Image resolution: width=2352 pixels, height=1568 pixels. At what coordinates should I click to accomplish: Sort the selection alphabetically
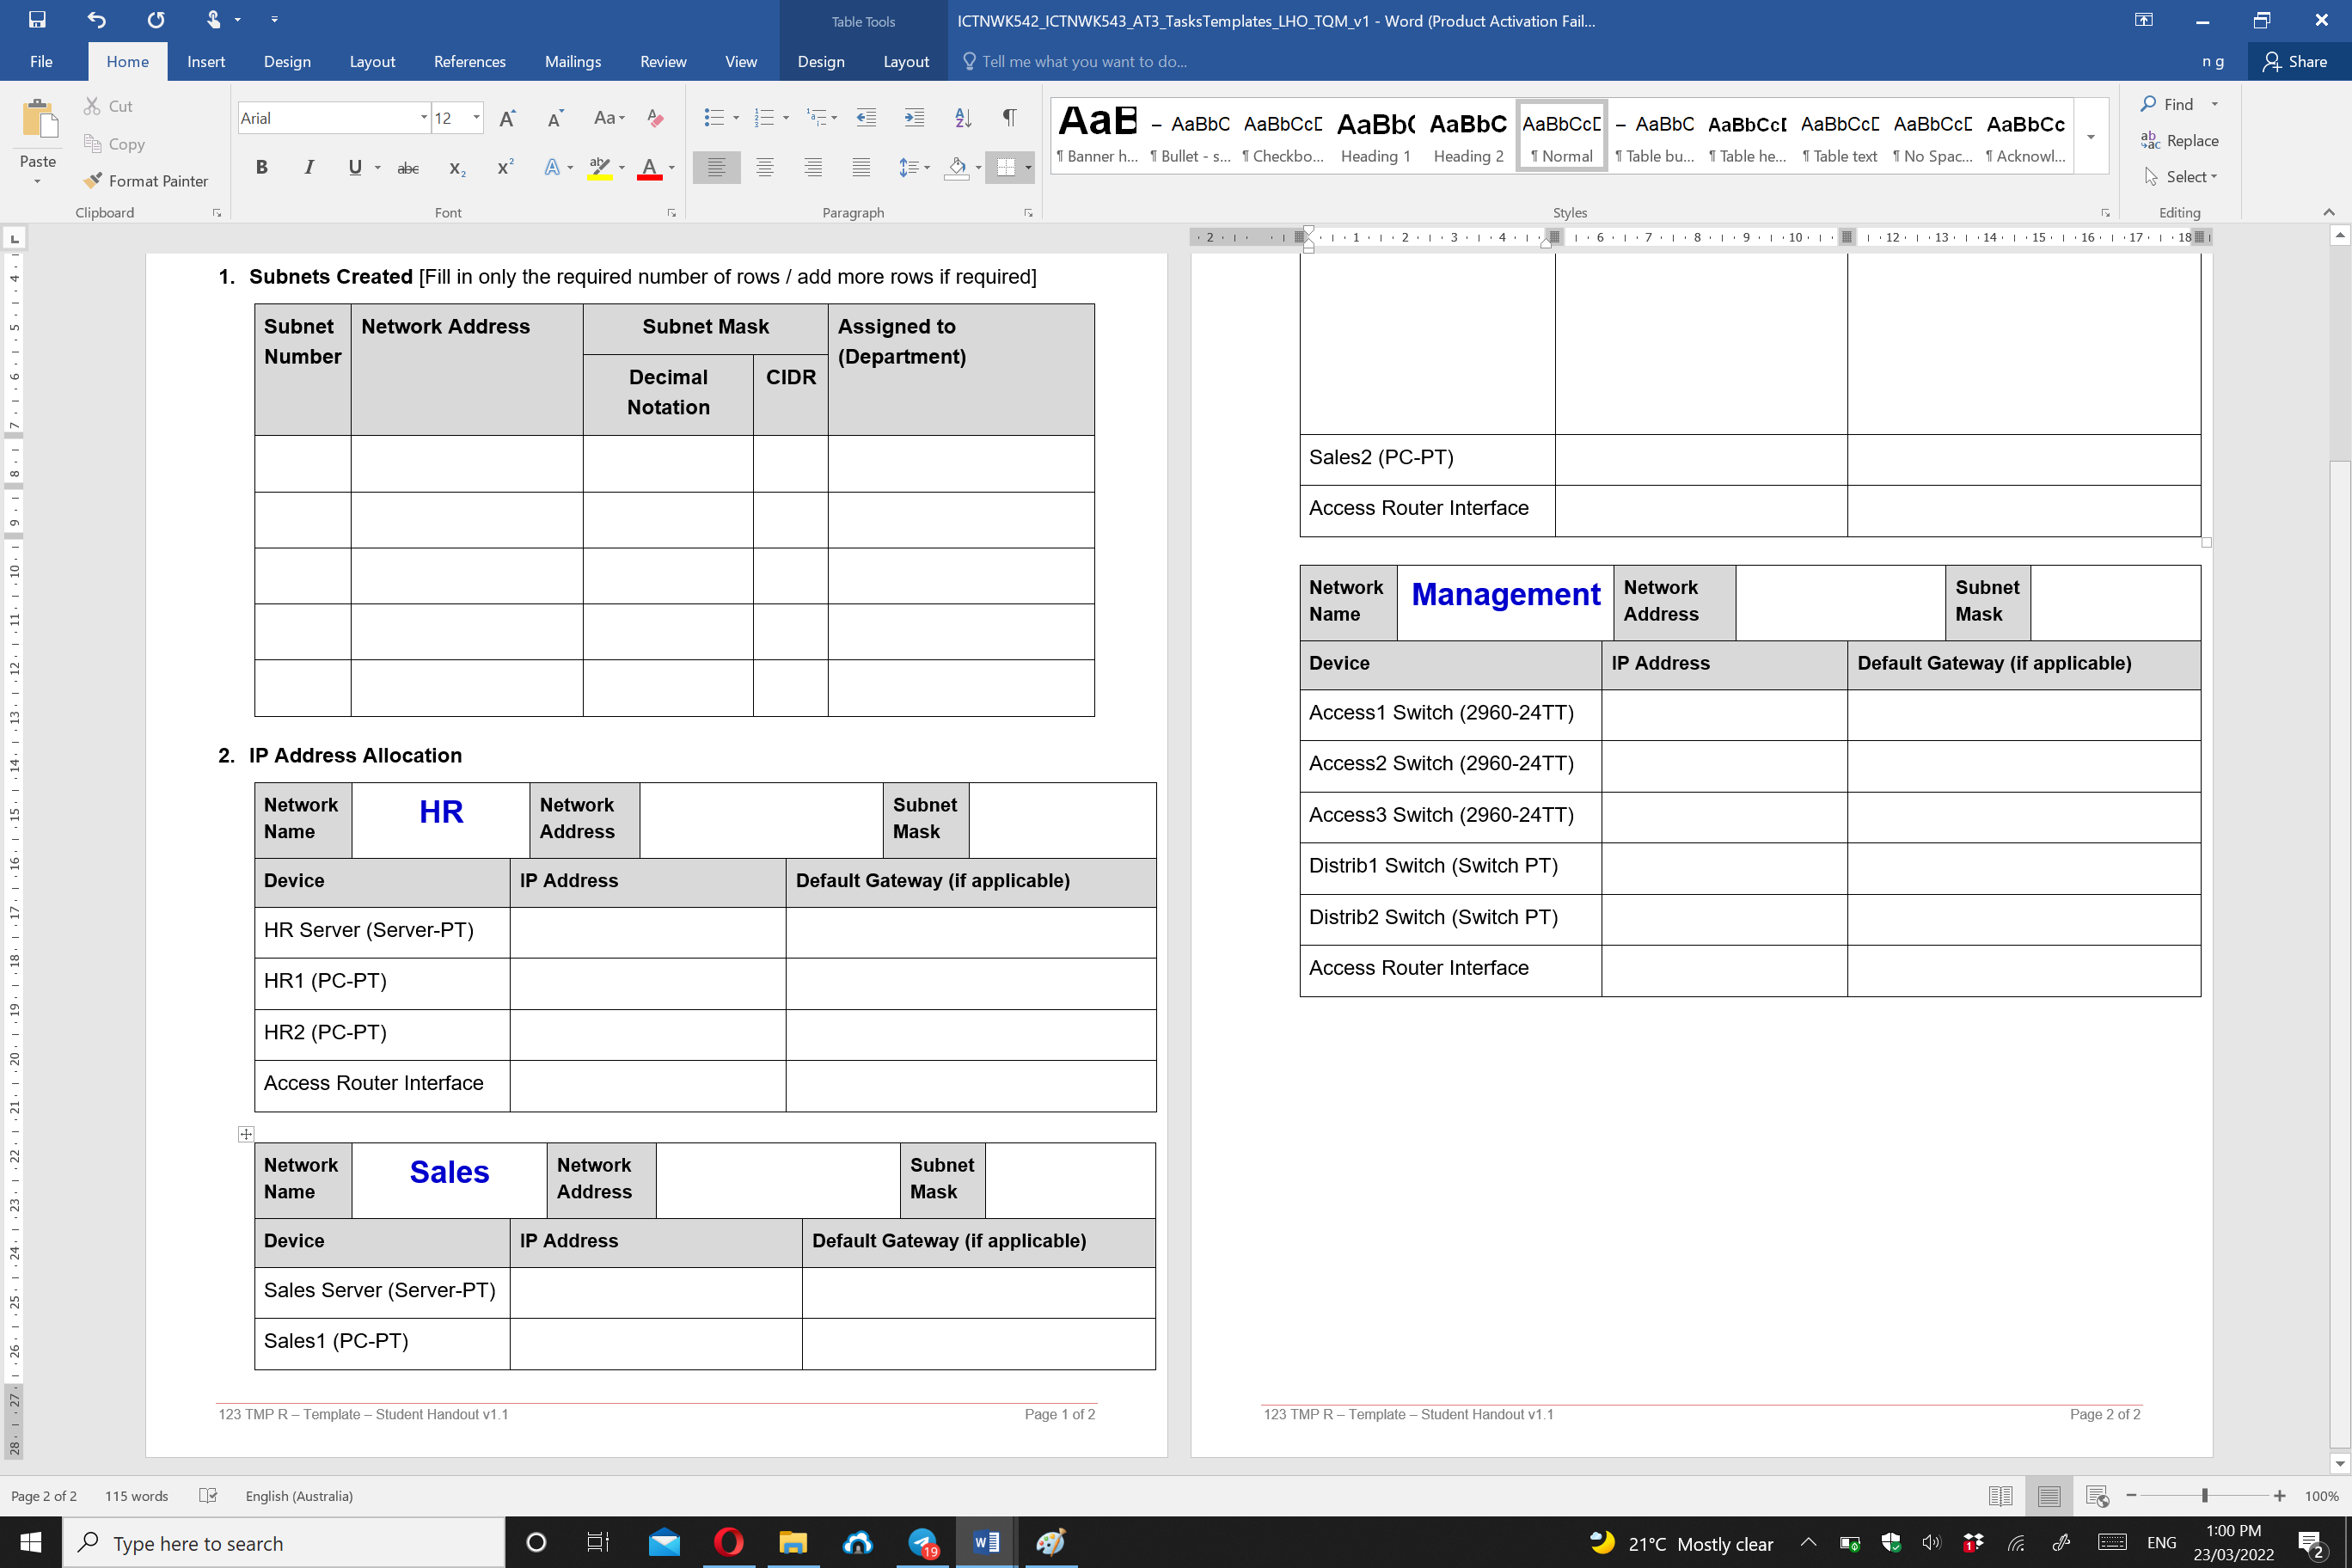point(963,118)
